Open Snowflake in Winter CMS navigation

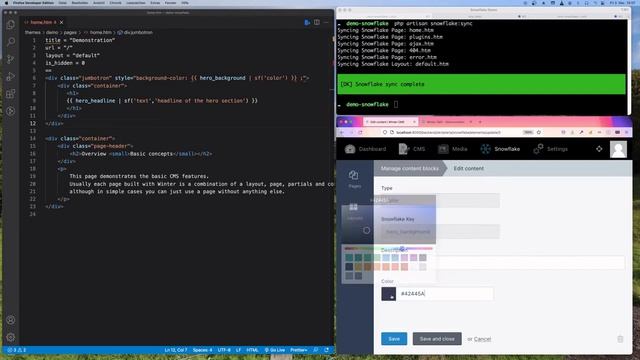click(500, 149)
